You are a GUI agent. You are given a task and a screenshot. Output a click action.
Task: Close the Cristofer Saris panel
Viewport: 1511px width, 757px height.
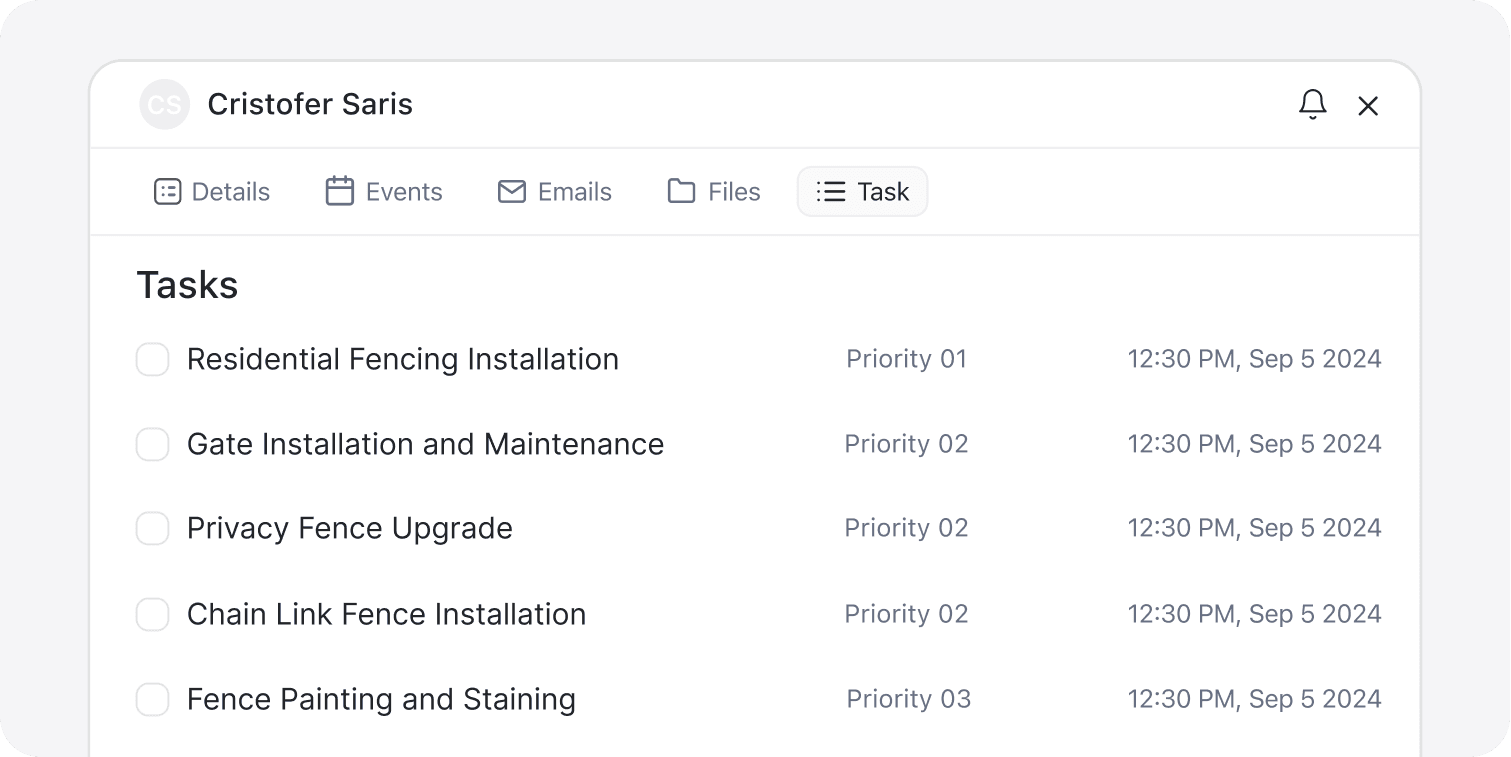pyautogui.click(x=1368, y=106)
